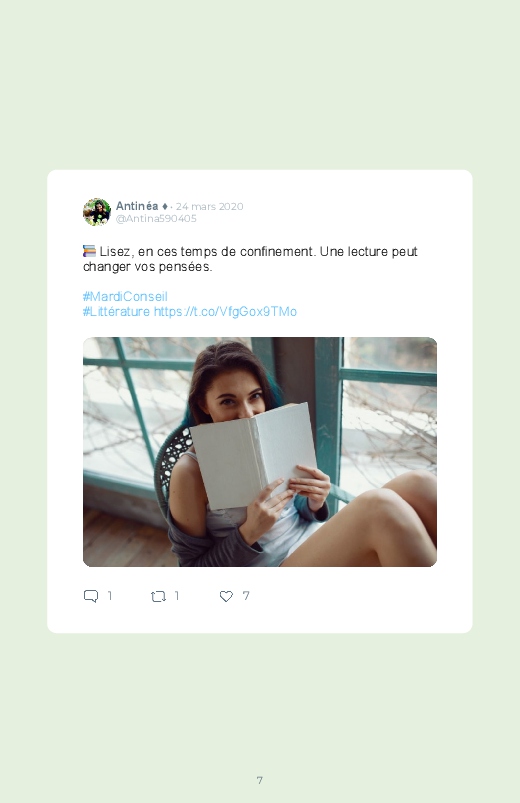
Task: Click the reply count number 1
Action: click(x=110, y=596)
